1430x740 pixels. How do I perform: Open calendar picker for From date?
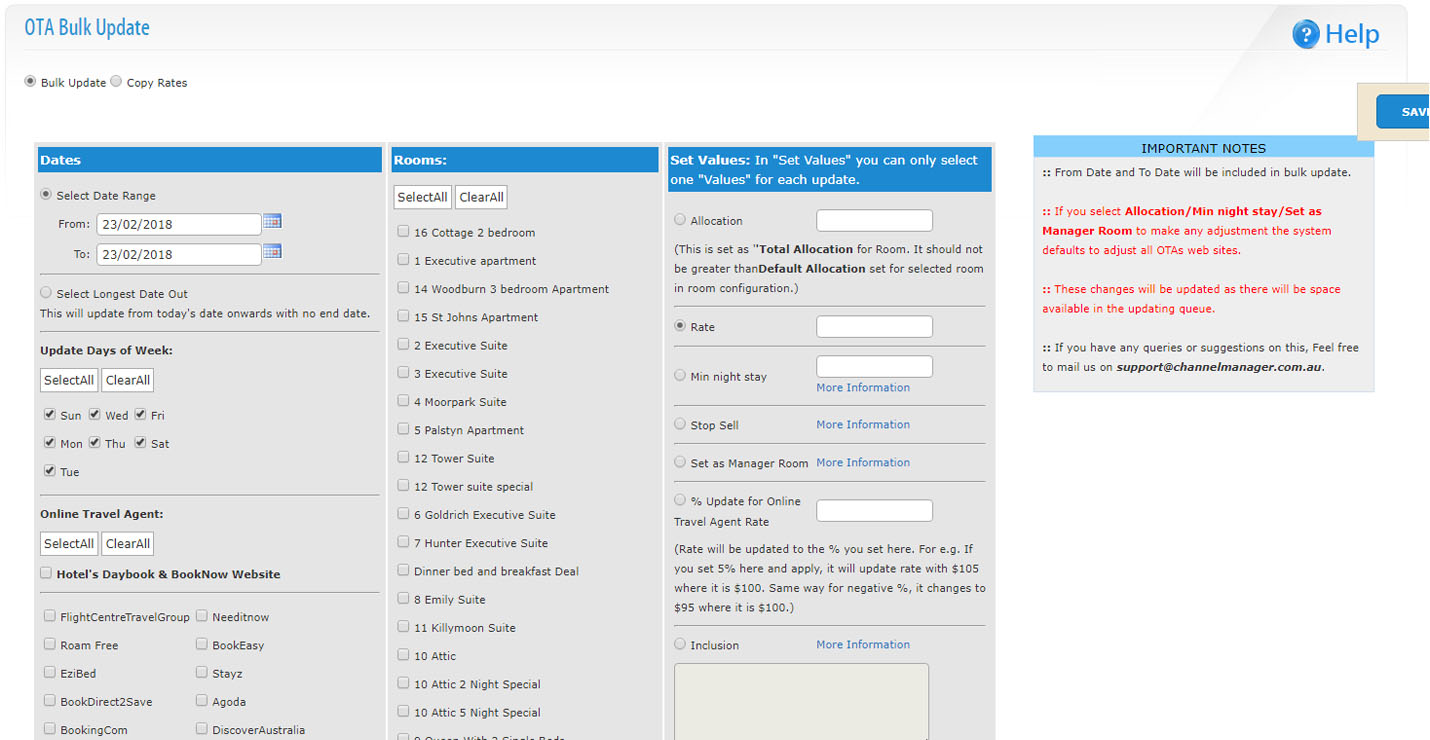point(272,222)
